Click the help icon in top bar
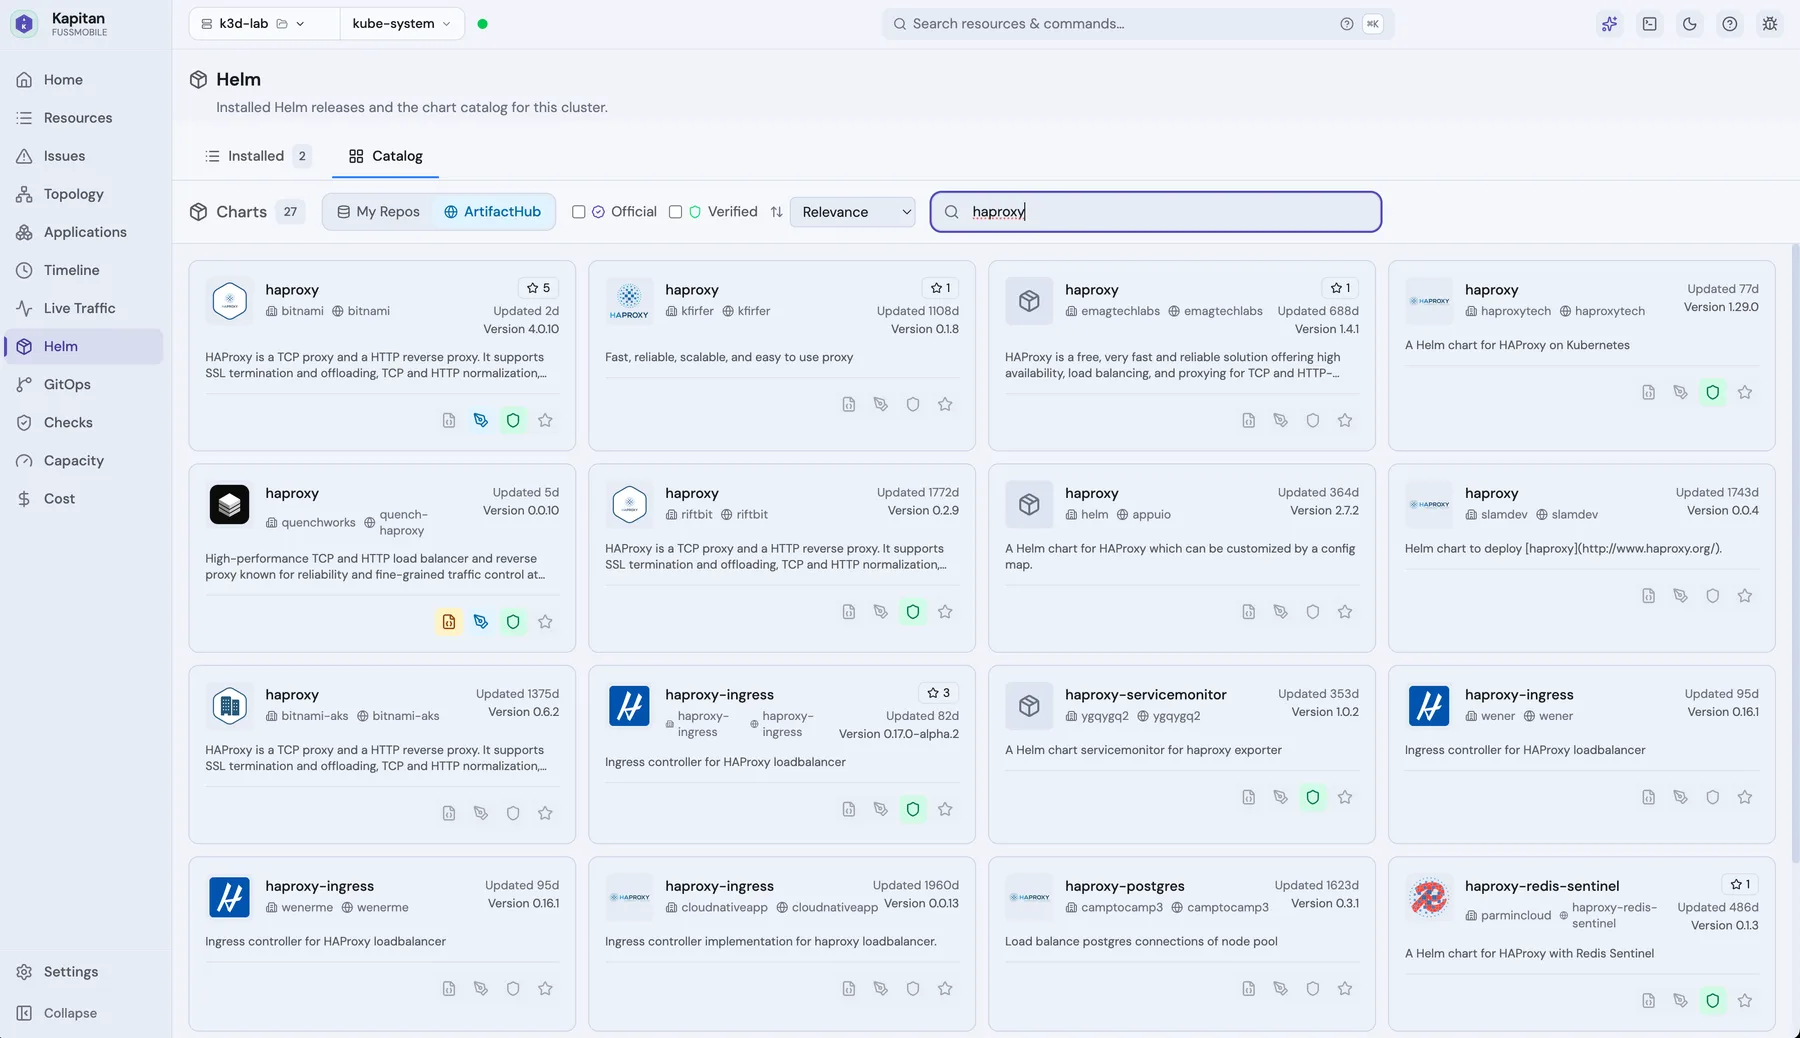The width and height of the screenshot is (1800, 1038). (x=1730, y=24)
